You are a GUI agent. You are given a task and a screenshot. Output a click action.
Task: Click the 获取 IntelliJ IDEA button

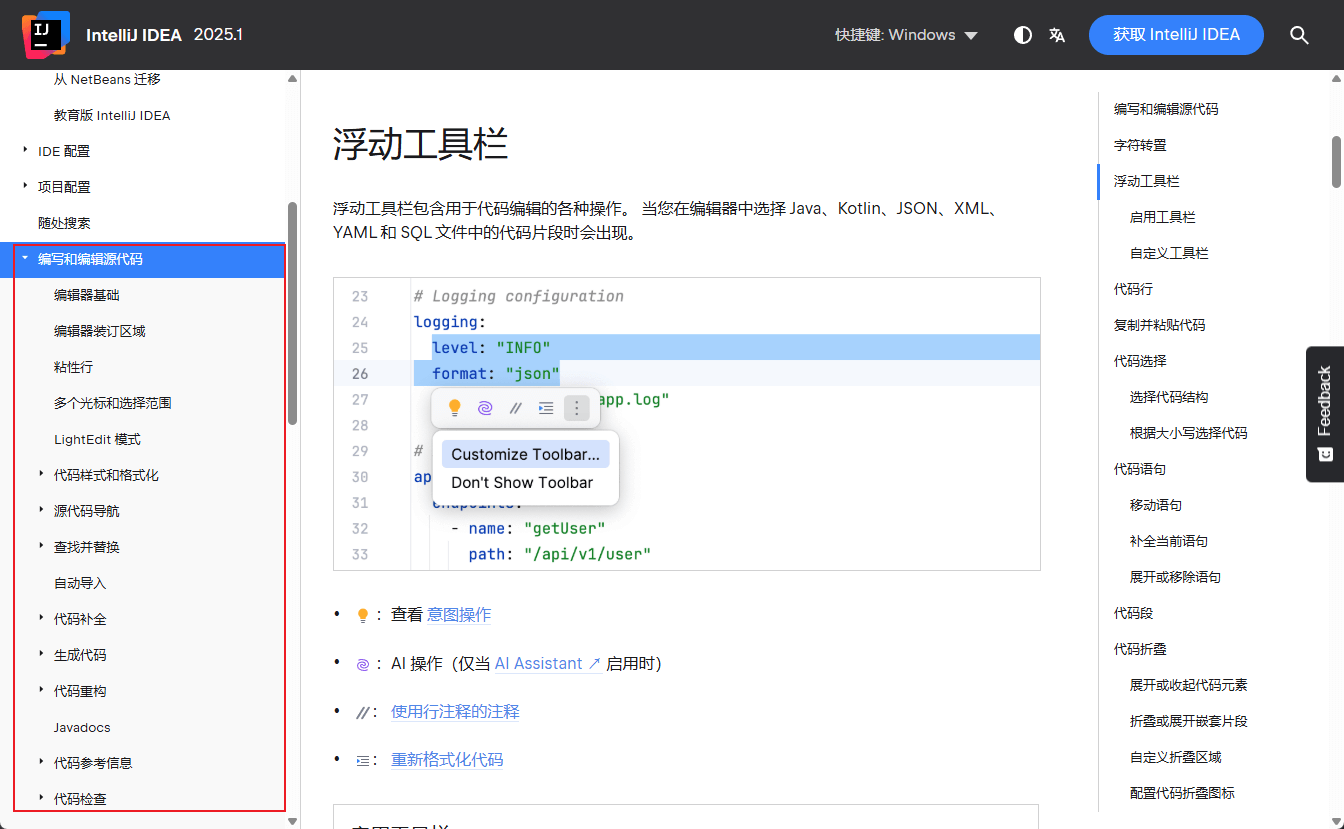1176,35
